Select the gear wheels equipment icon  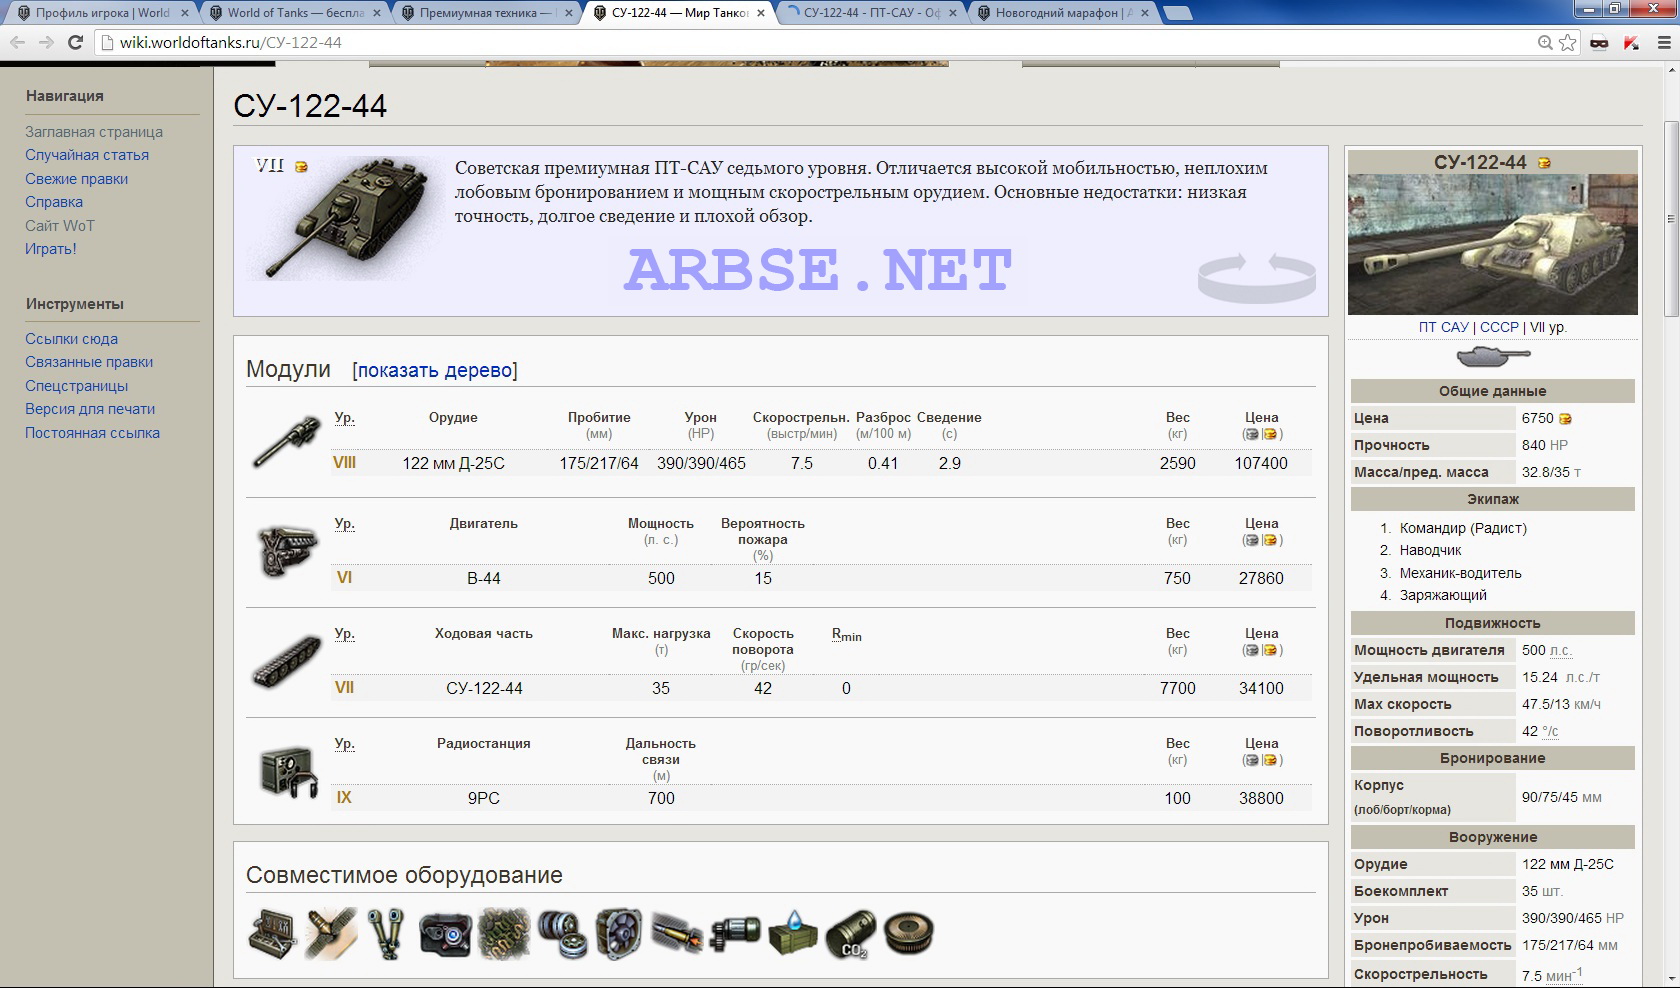561,934
